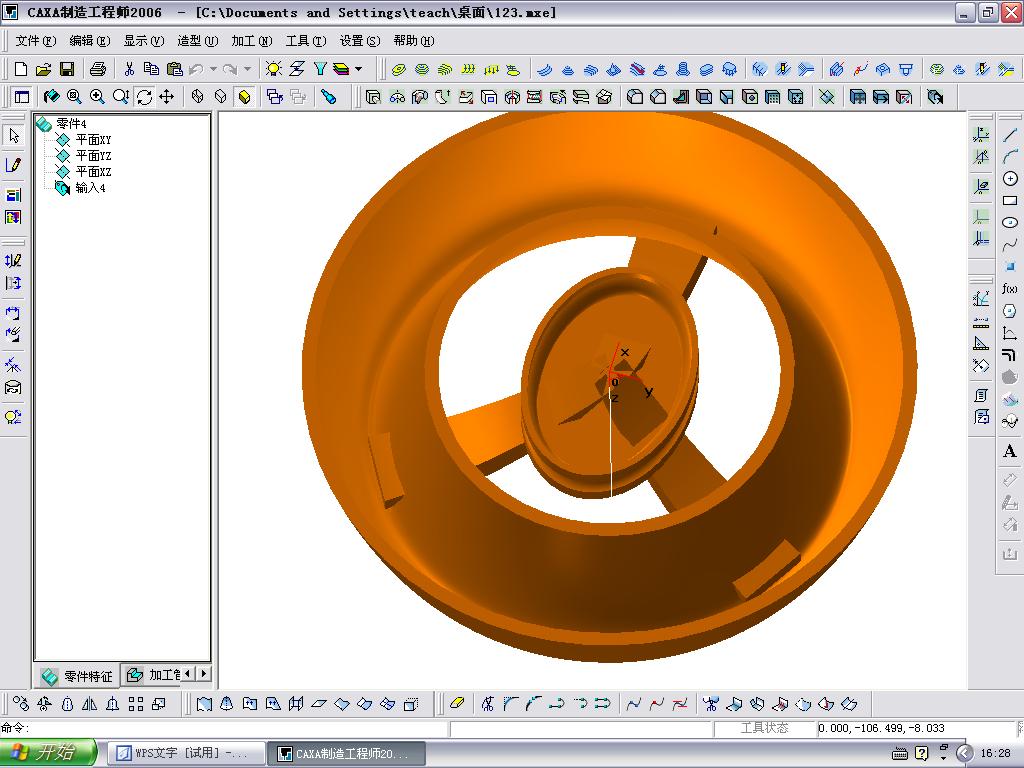Open the undo history dropdown arrow
The image size is (1024, 768).
tap(214, 69)
